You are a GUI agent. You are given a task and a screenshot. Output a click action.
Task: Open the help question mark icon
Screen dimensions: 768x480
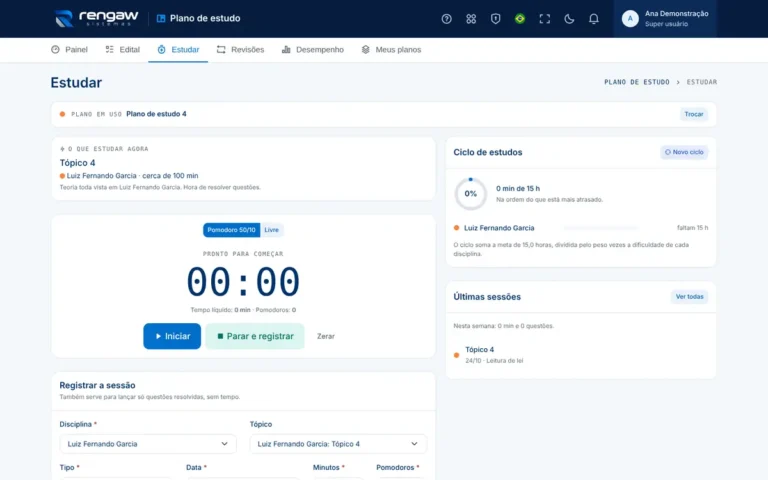[x=446, y=19]
